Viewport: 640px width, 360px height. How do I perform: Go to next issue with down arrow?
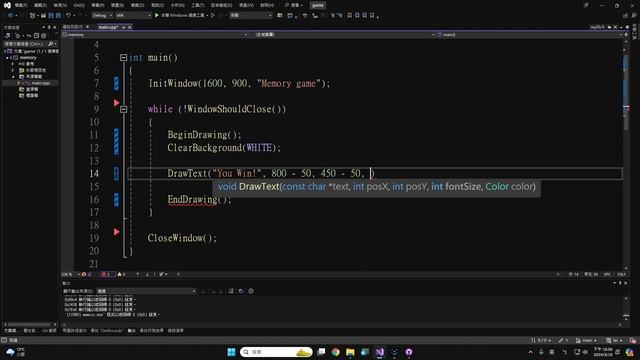pyautogui.click(x=147, y=274)
